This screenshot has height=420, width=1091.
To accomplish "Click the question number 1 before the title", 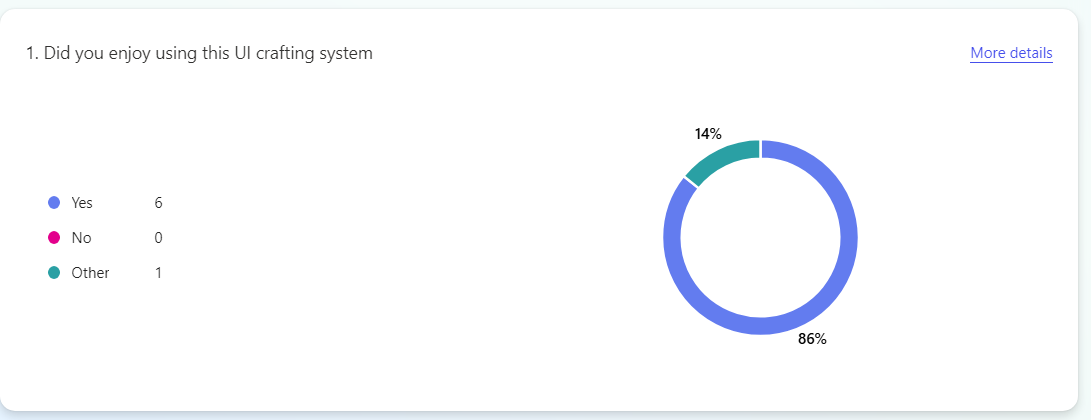I will [x=30, y=53].
